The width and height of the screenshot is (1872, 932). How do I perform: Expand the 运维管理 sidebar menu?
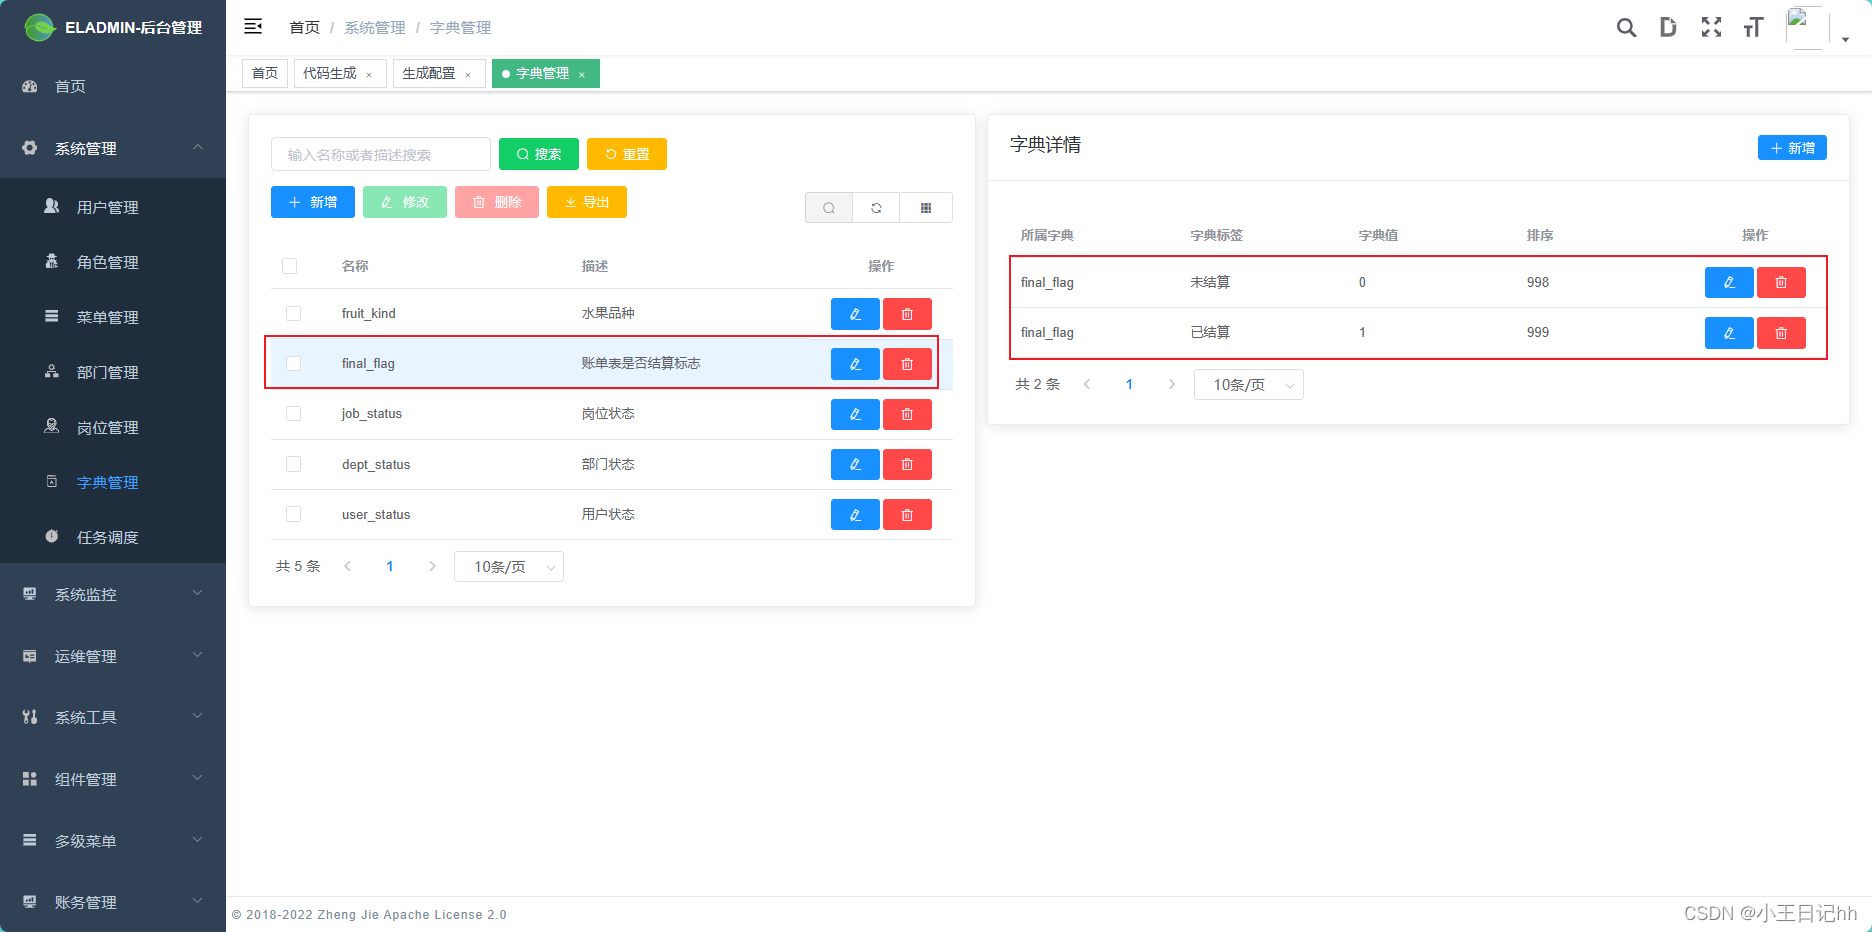pos(113,656)
